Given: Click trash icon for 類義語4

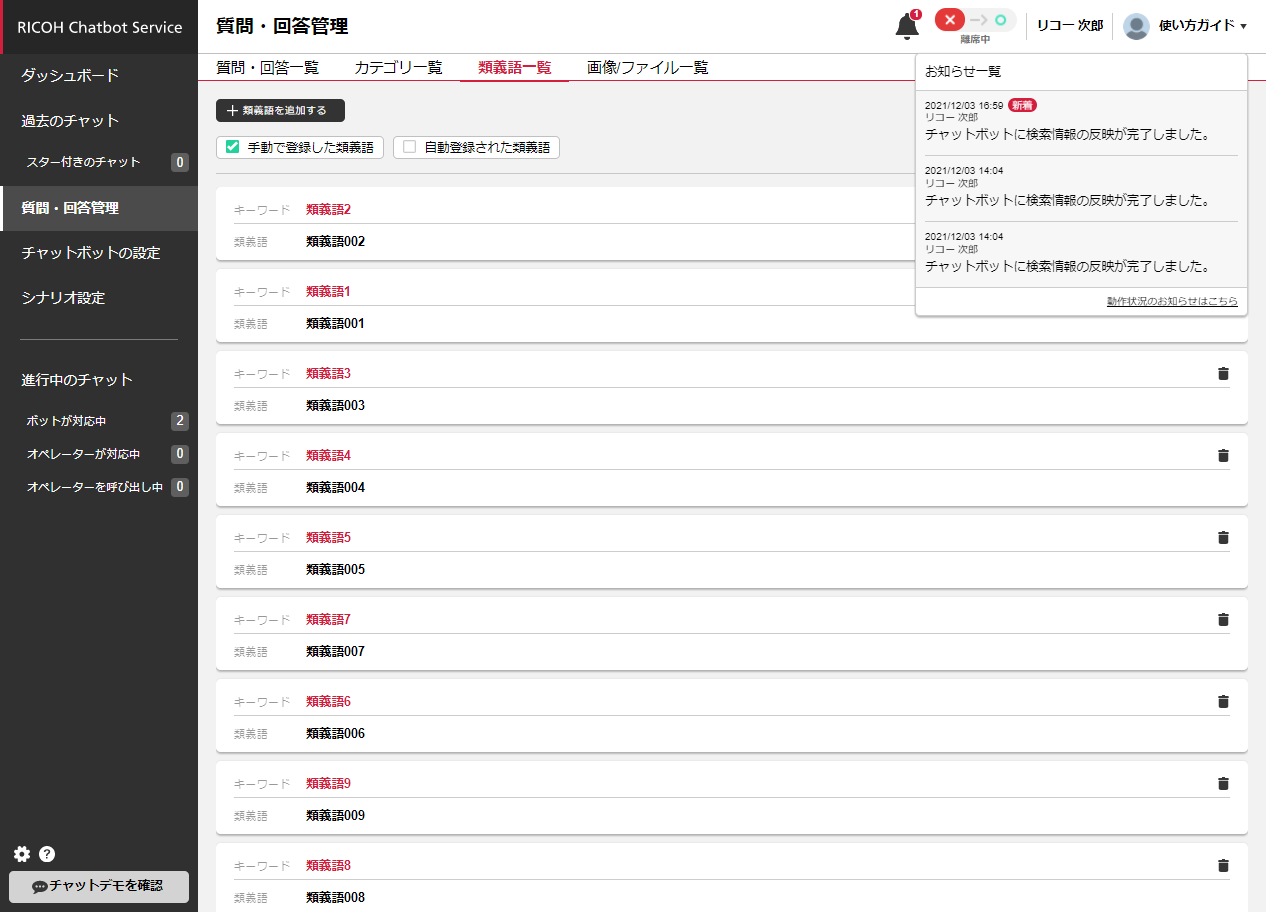Looking at the screenshot, I should (x=1222, y=456).
